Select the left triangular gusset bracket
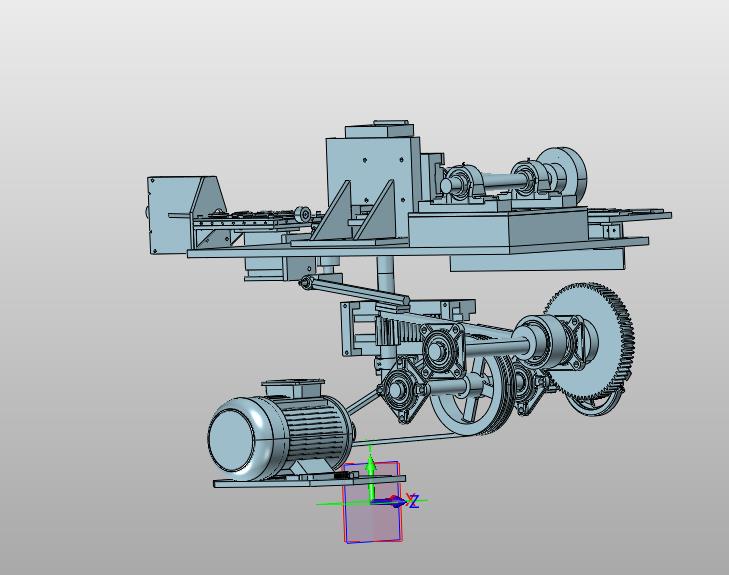The image size is (729, 575). tap(333, 213)
